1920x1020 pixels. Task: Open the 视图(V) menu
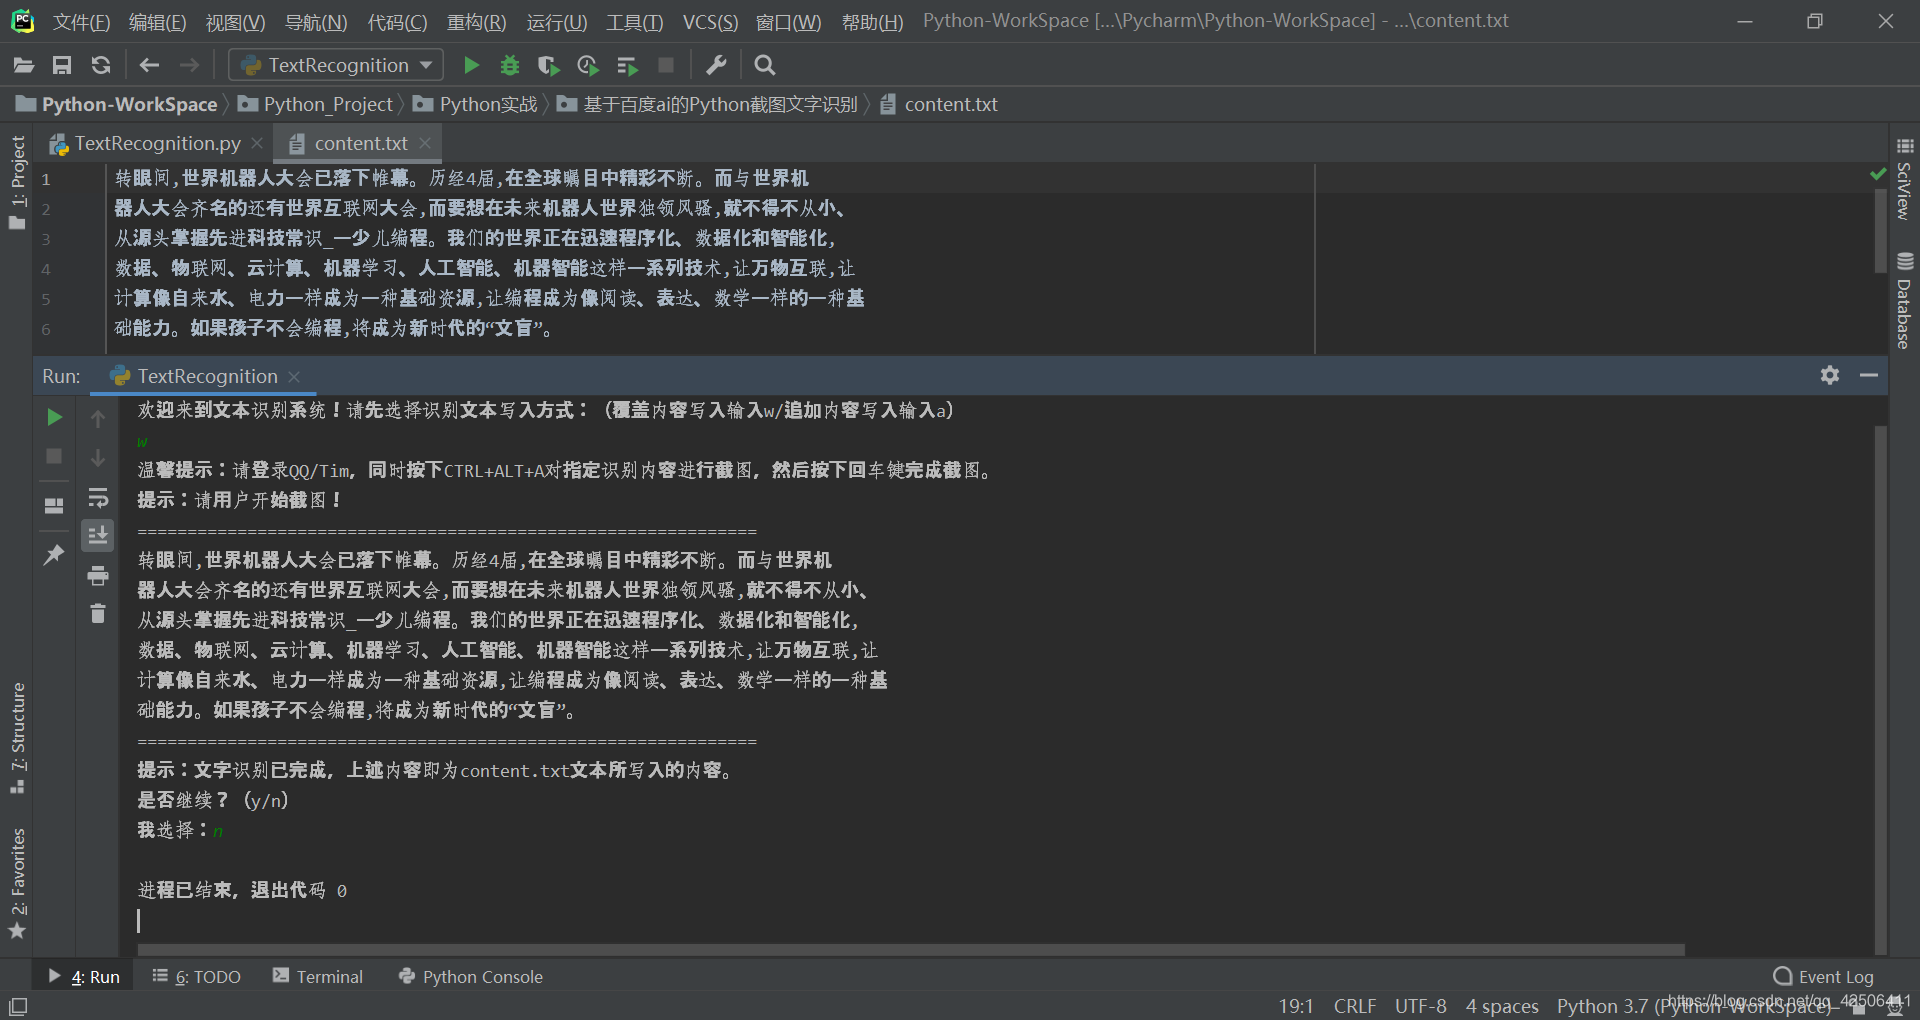(235, 21)
